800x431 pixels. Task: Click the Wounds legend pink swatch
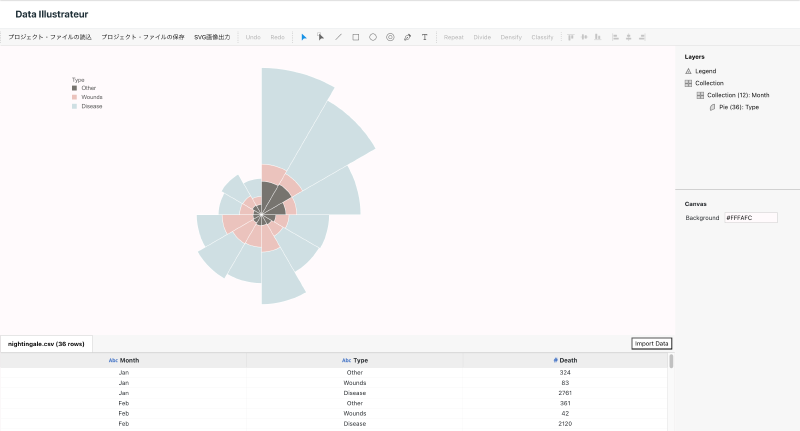(74, 97)
